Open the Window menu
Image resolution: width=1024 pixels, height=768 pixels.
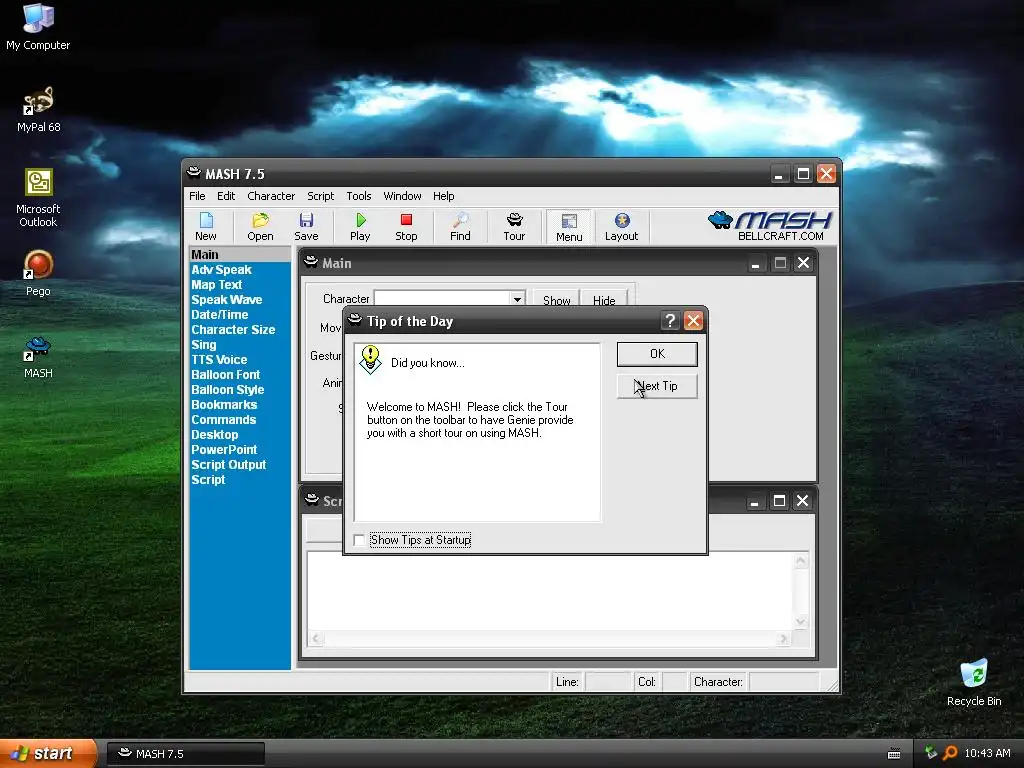[x=402, y=196]
